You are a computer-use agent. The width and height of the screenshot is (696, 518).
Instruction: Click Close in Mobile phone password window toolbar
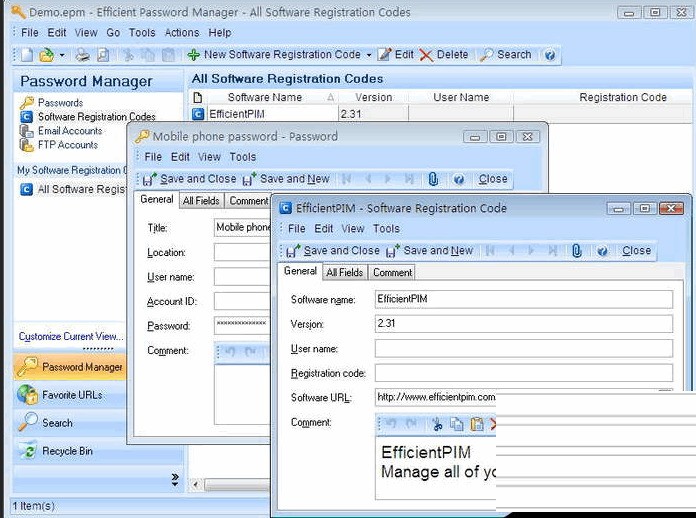pyautogui.click(x=493, y=179)
